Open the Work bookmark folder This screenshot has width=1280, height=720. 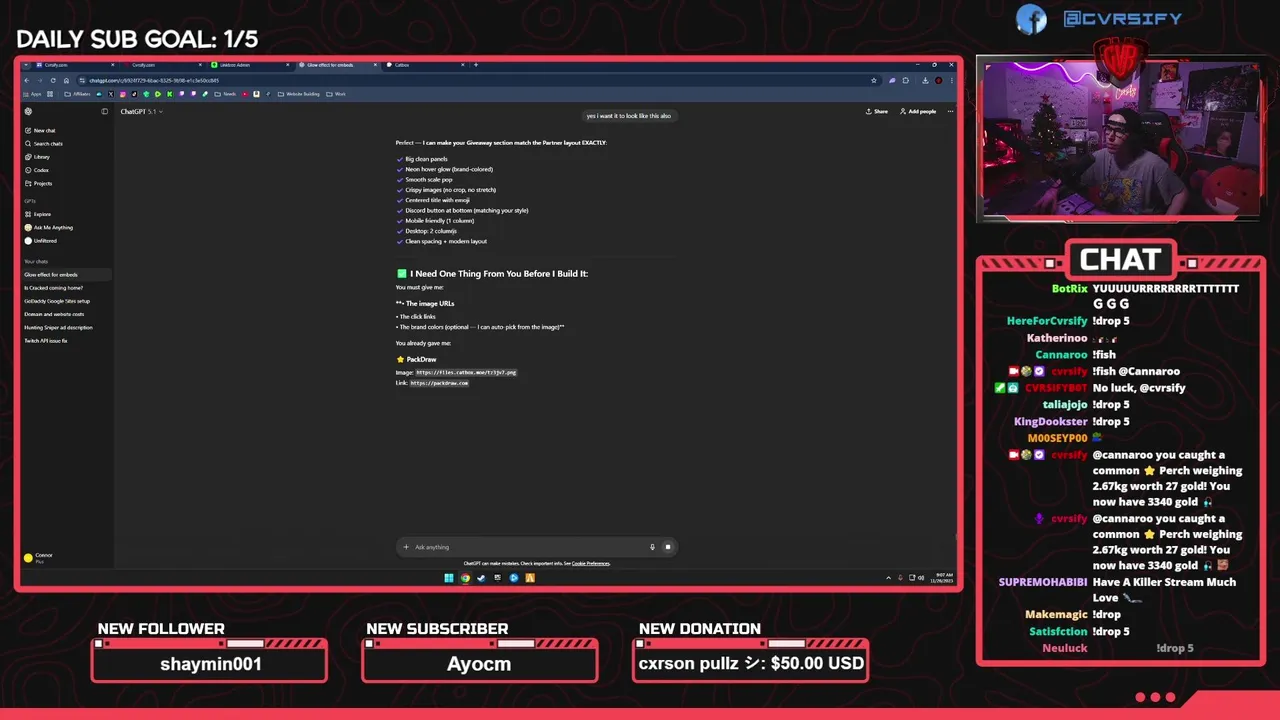336,94
